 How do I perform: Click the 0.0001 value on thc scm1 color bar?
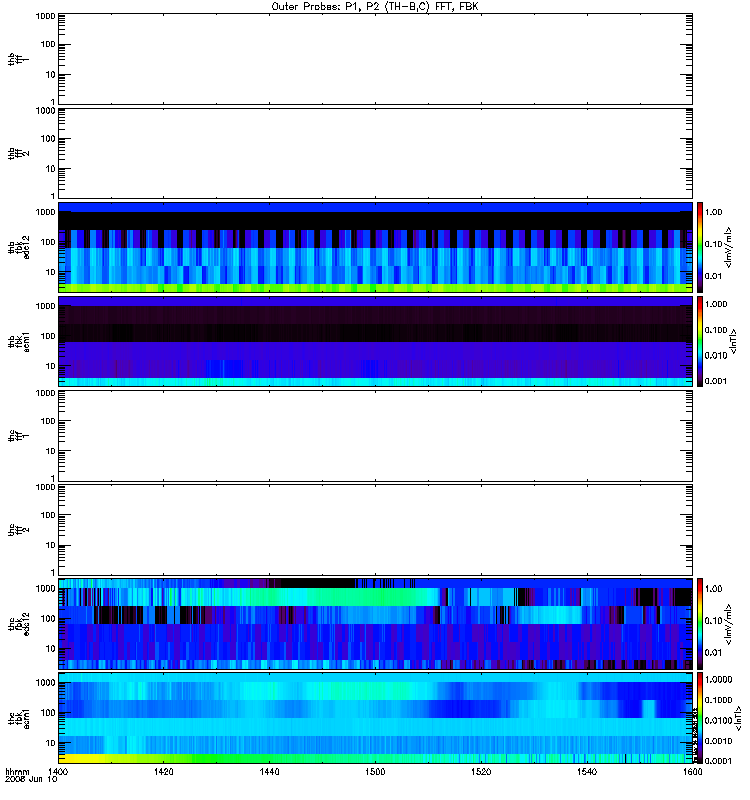tap(718, 761)
